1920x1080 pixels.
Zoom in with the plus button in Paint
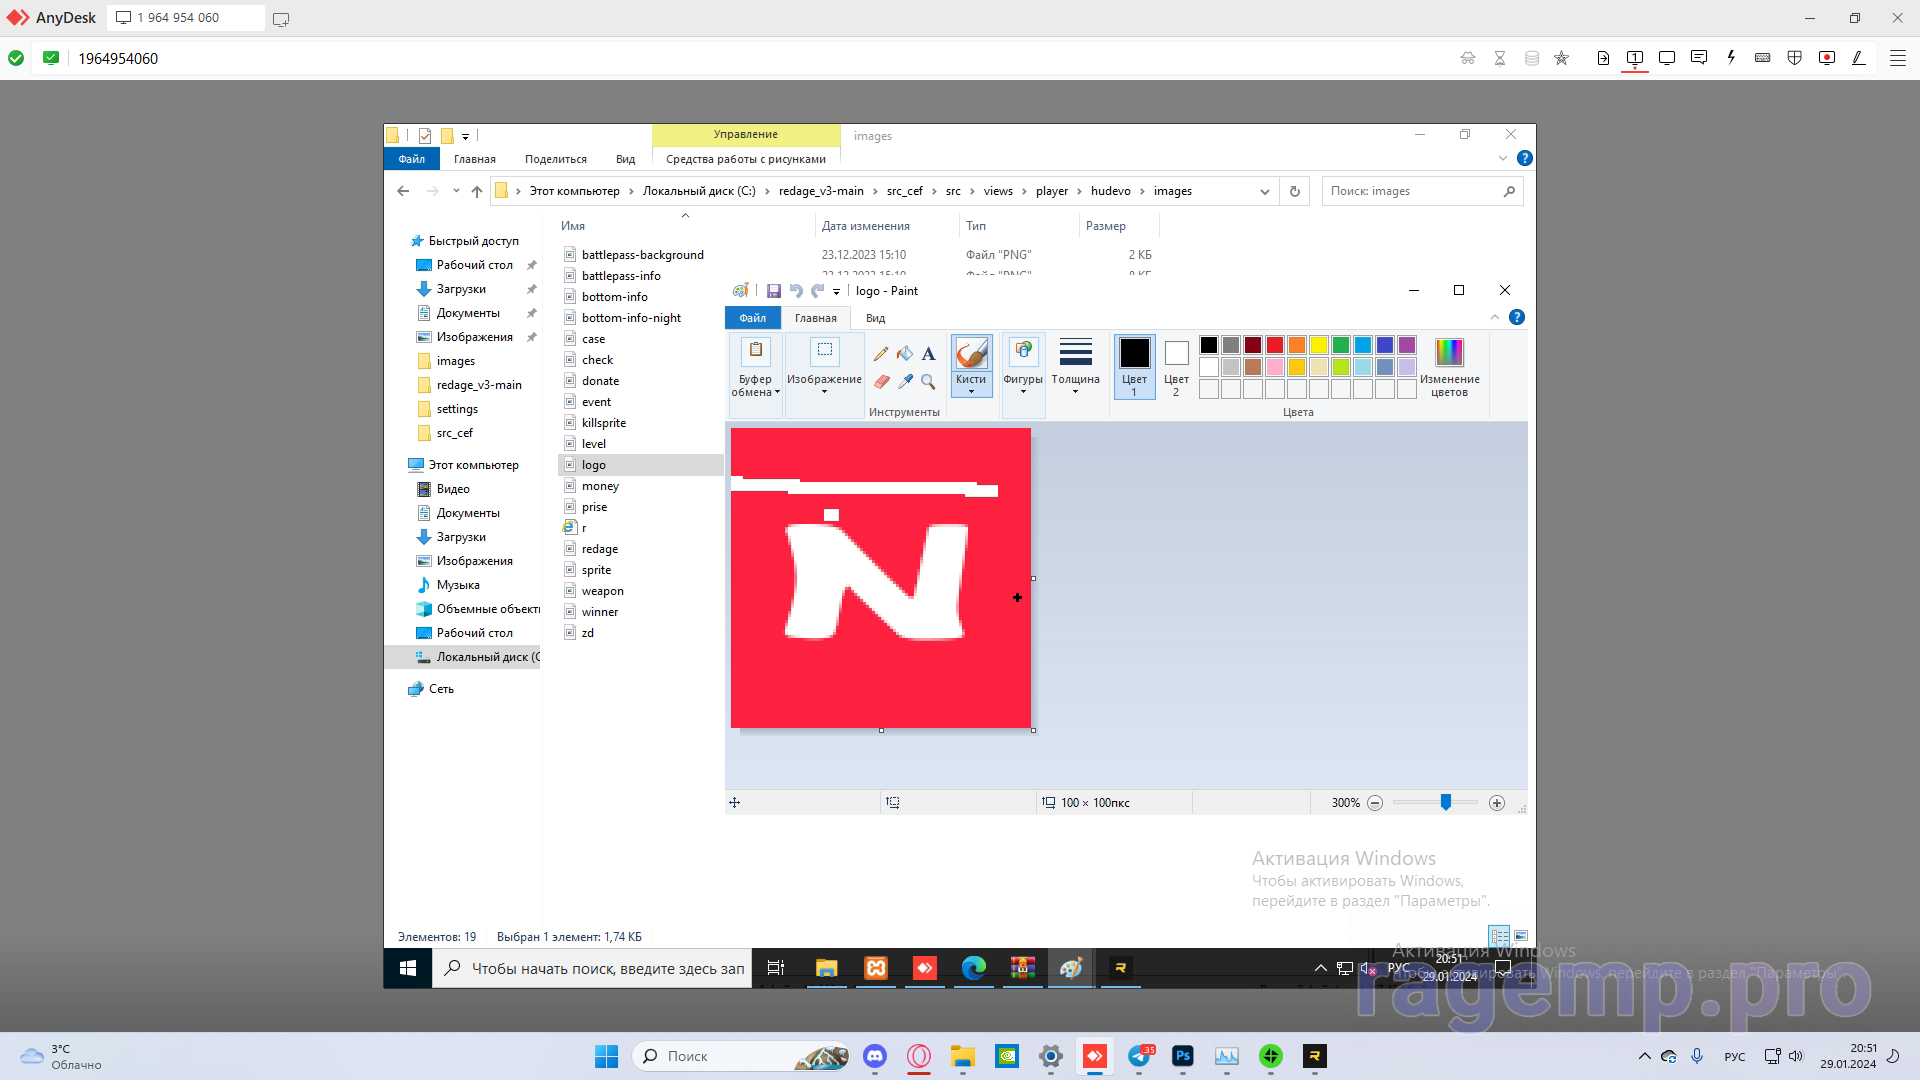coord(1497,803)
